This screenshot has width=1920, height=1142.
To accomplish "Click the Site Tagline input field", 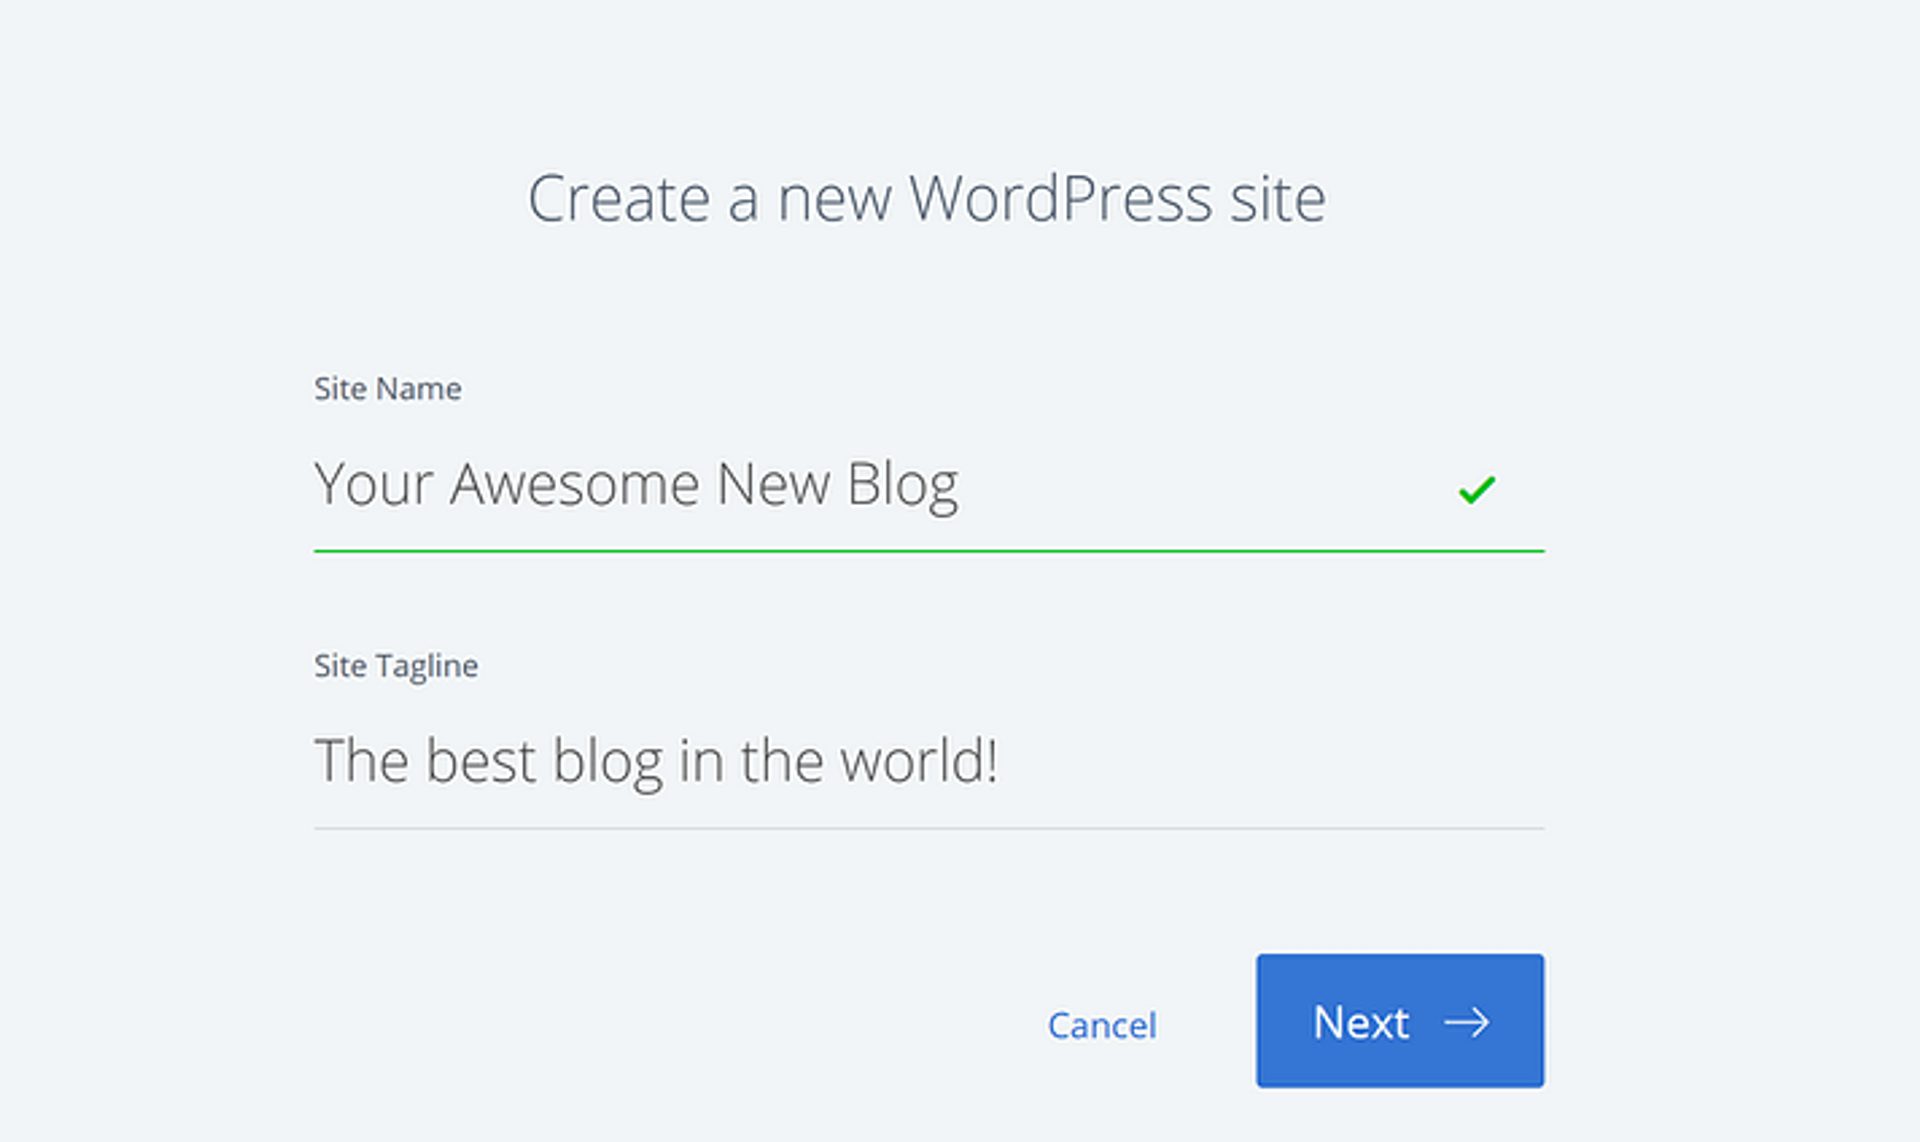I will (x=900, y=762).
